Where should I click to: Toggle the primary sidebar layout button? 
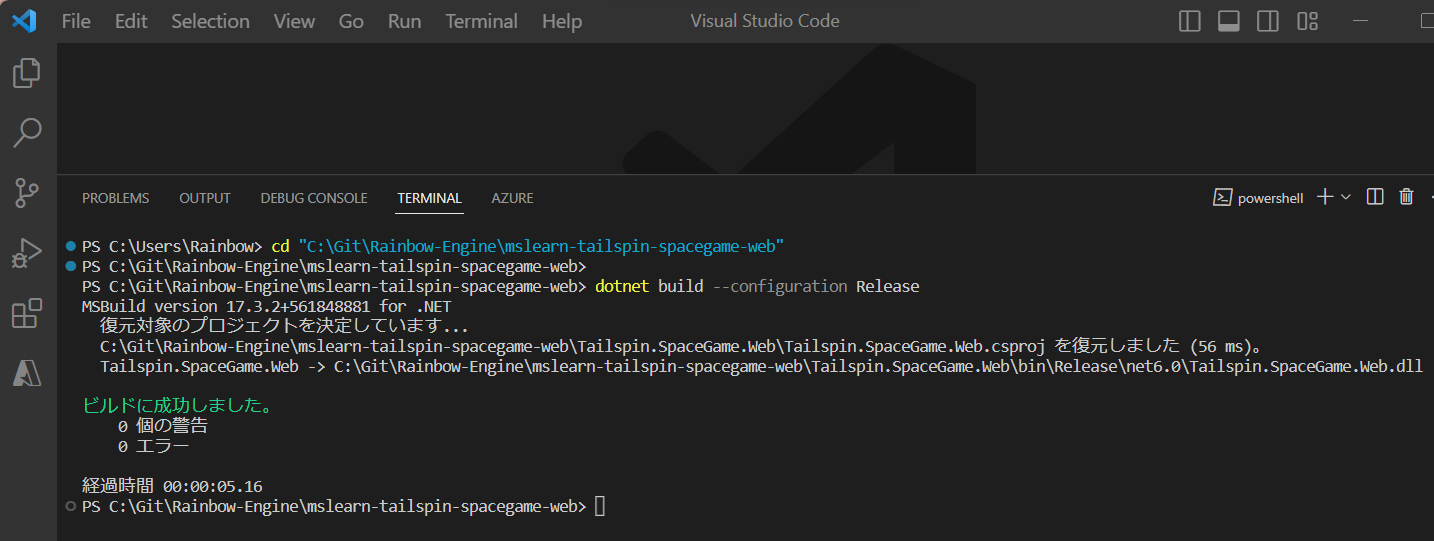point(1190,21)
